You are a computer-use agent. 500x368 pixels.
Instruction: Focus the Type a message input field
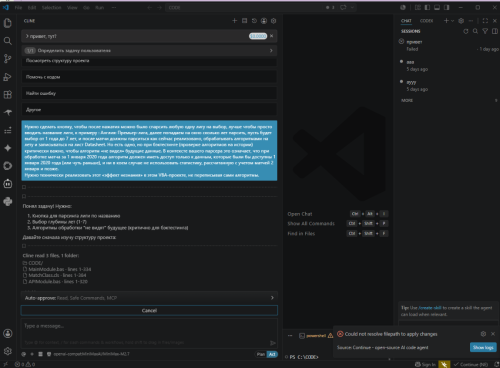(x=149, y=333)
